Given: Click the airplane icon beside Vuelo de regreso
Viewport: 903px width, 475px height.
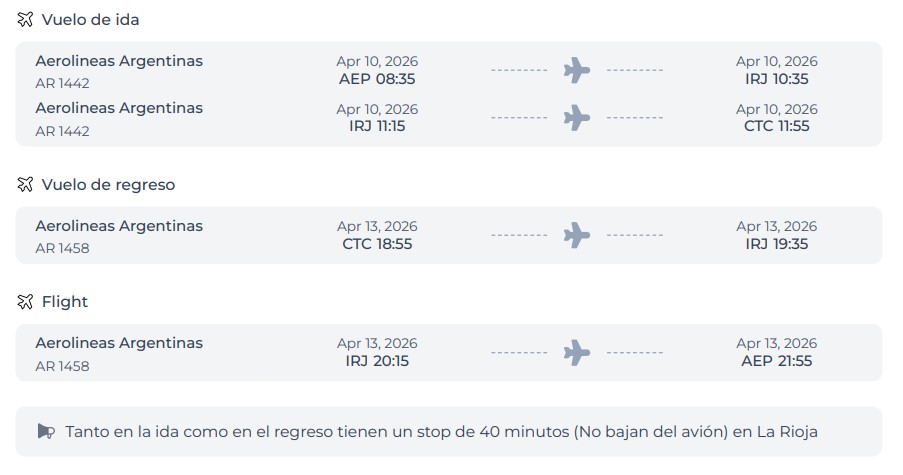Looking at the screenshot, I should pyautogui.click(x=26, y=185).
